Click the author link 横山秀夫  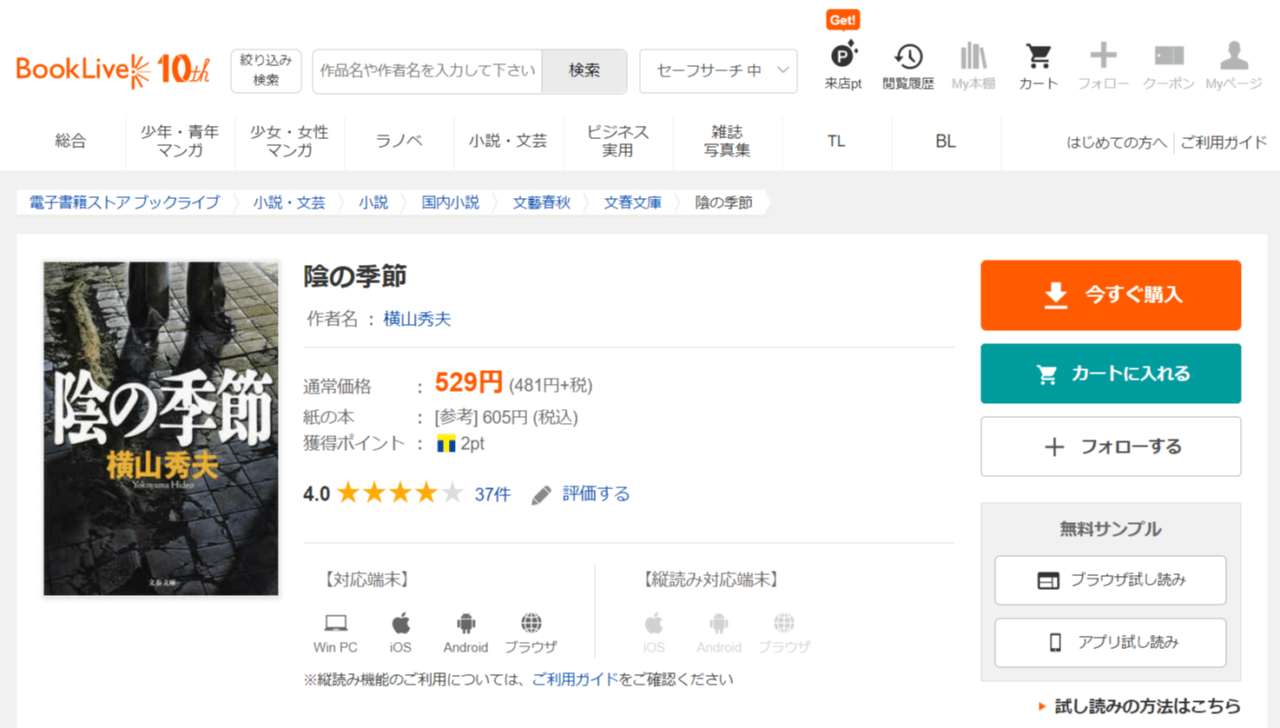pos(417,319)
